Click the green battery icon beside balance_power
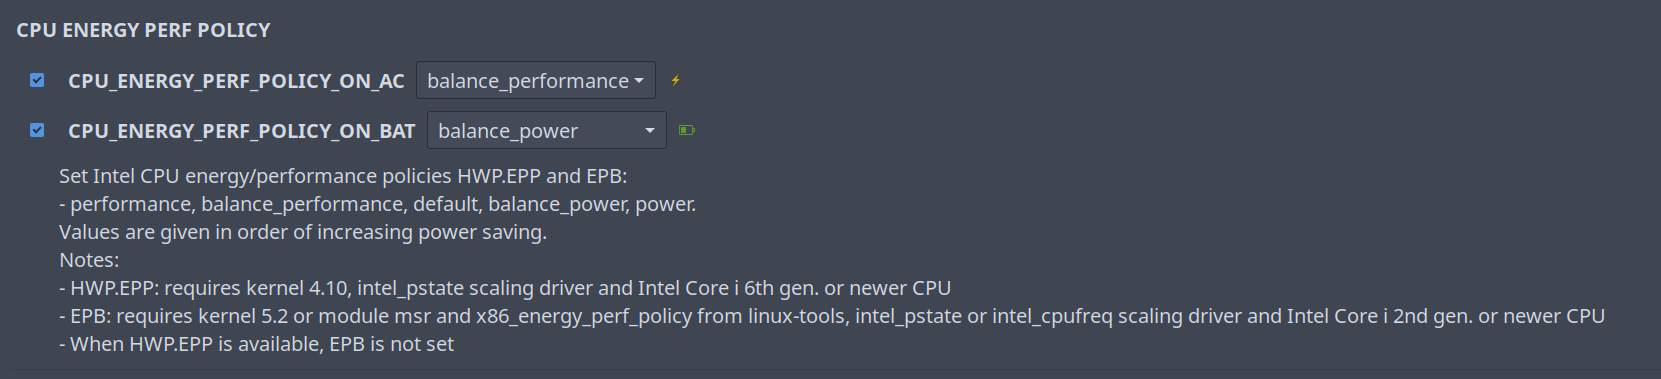The image size is (1661, 379). [687, 130]
